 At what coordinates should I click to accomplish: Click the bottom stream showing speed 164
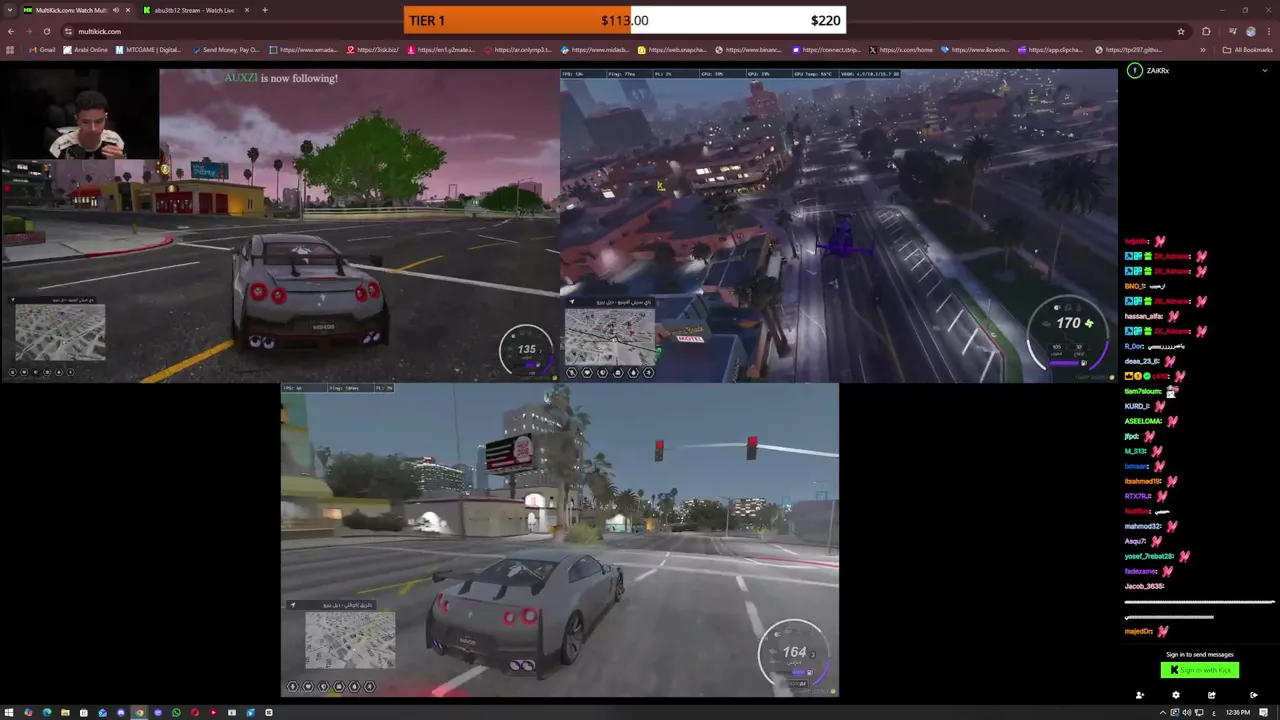tap(560, 539)
